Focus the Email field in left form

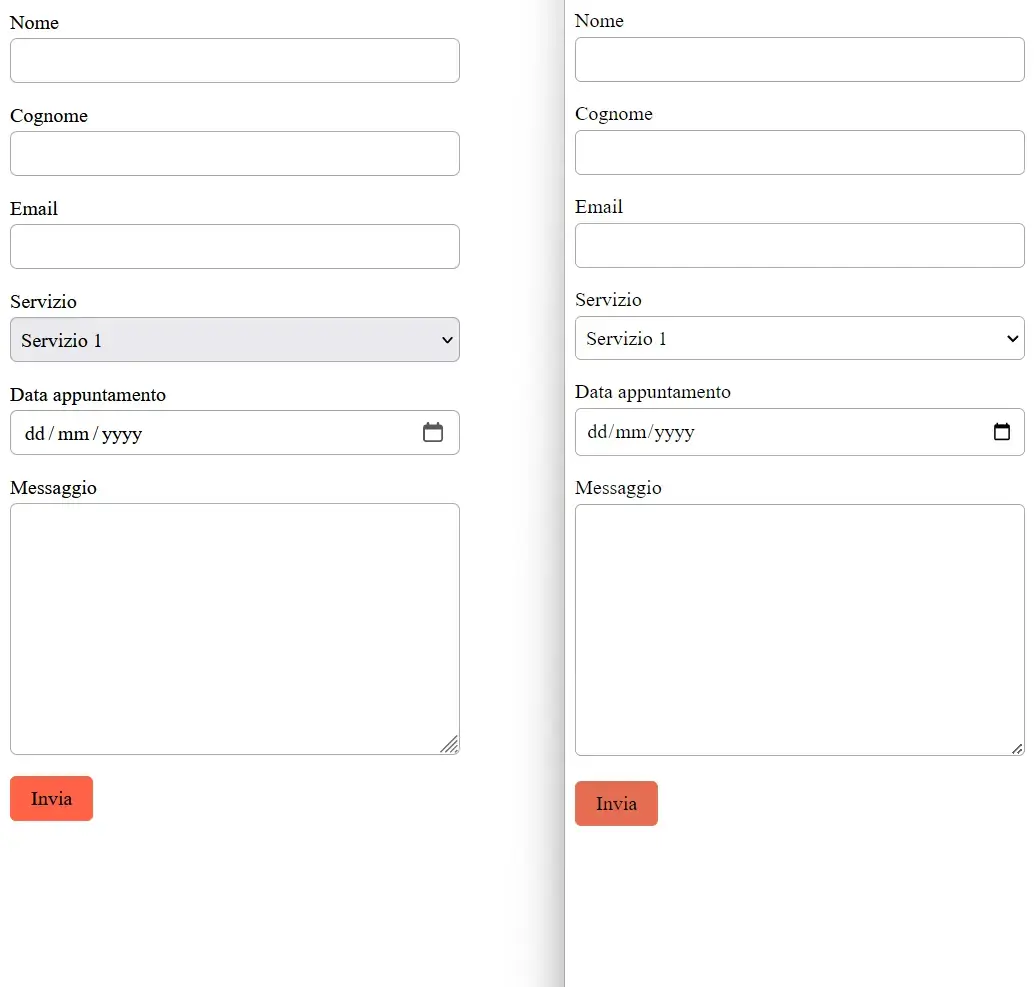click(234, 246)
